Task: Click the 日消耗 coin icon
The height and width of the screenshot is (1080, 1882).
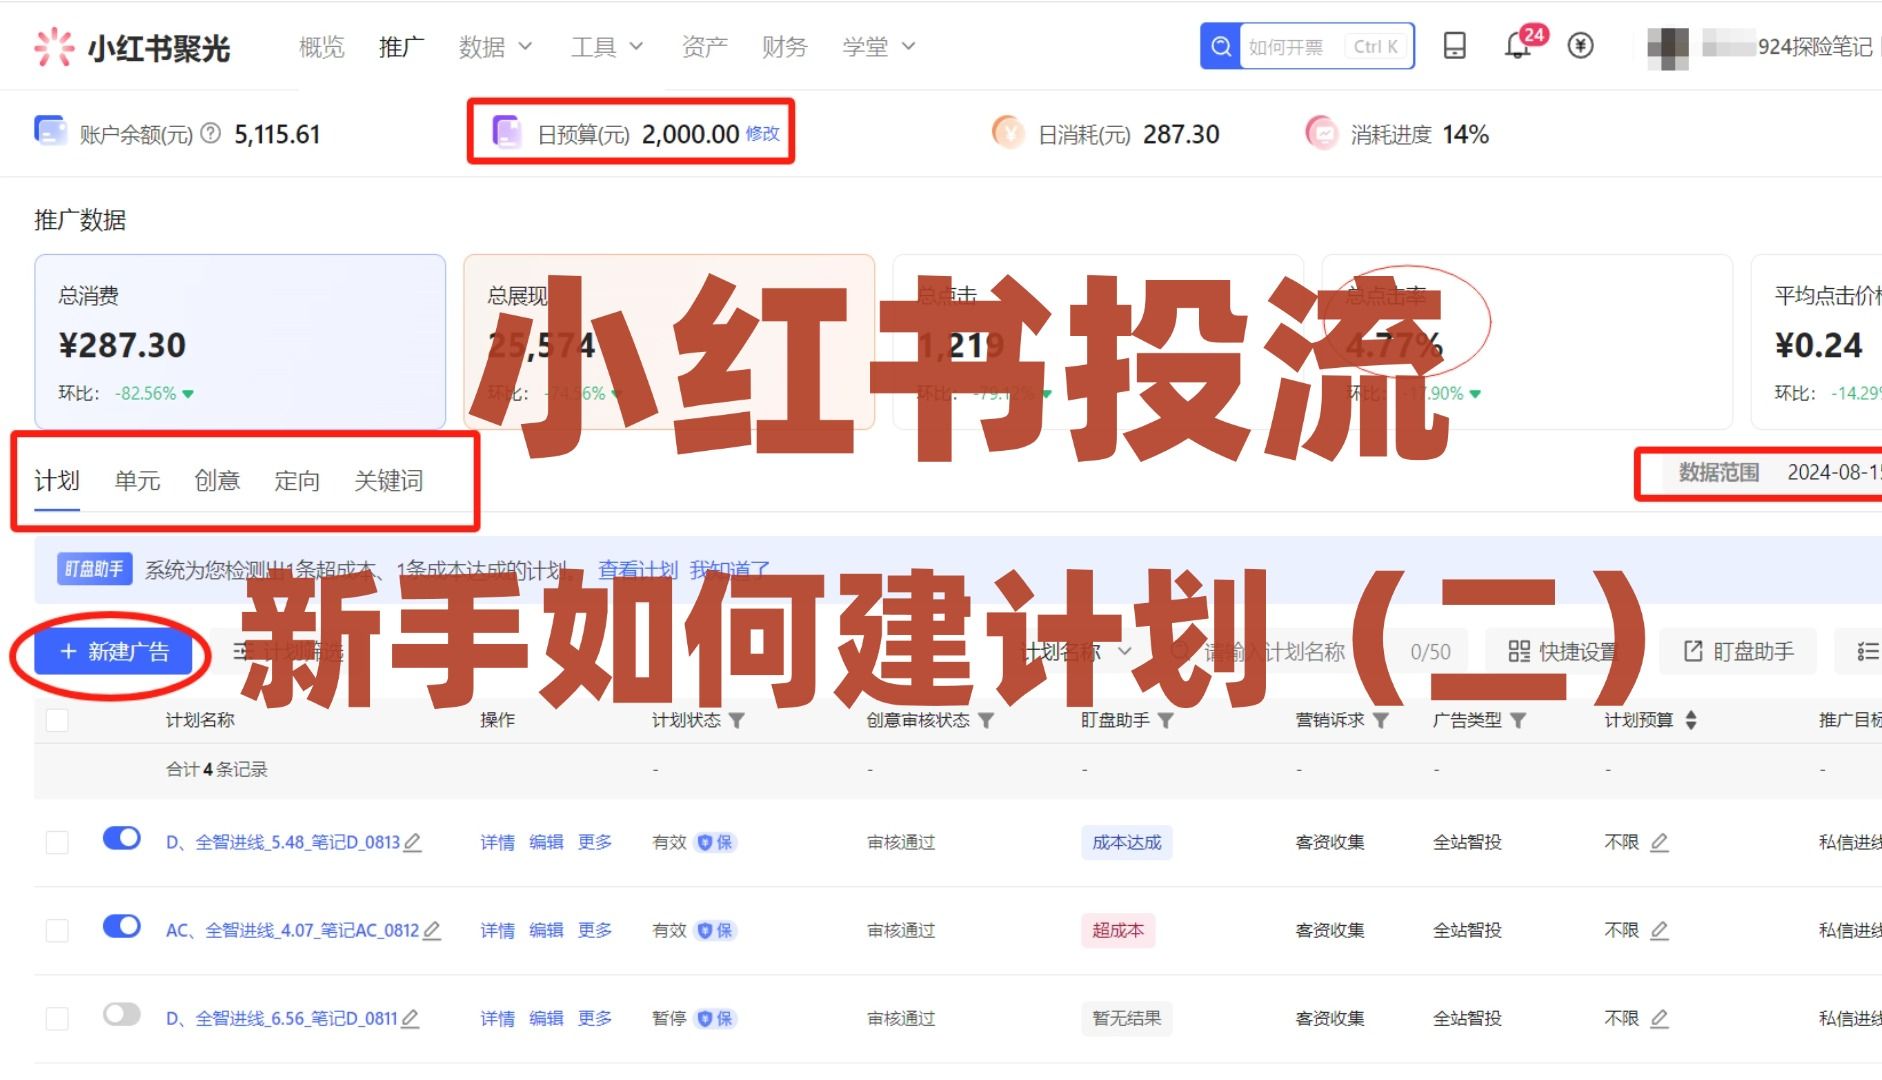Action: click(1008, 132)
